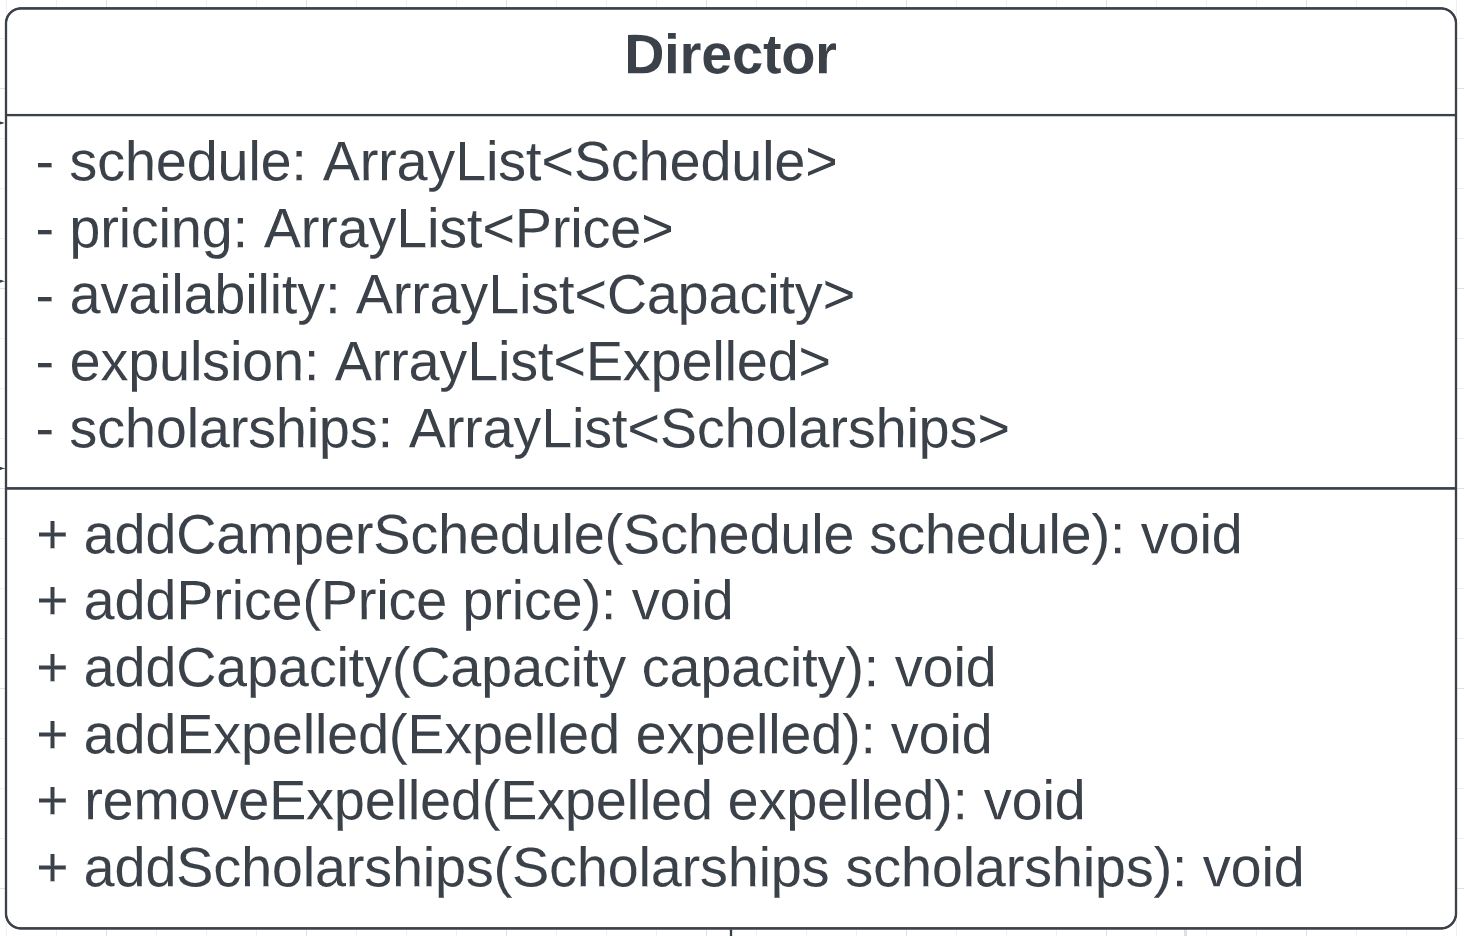Click the ArrayList<Scholarships> type text
The image size is (1464, 936).
coord(708,429)
